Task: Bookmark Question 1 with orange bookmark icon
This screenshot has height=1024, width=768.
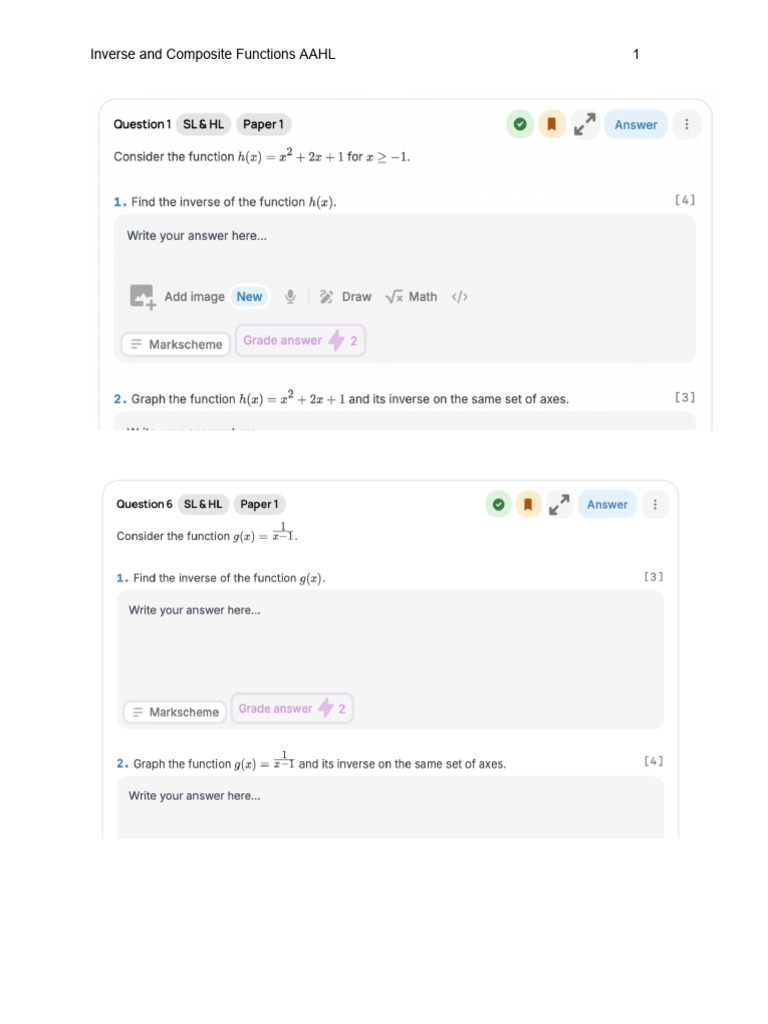Action: [x=551, y=125]
